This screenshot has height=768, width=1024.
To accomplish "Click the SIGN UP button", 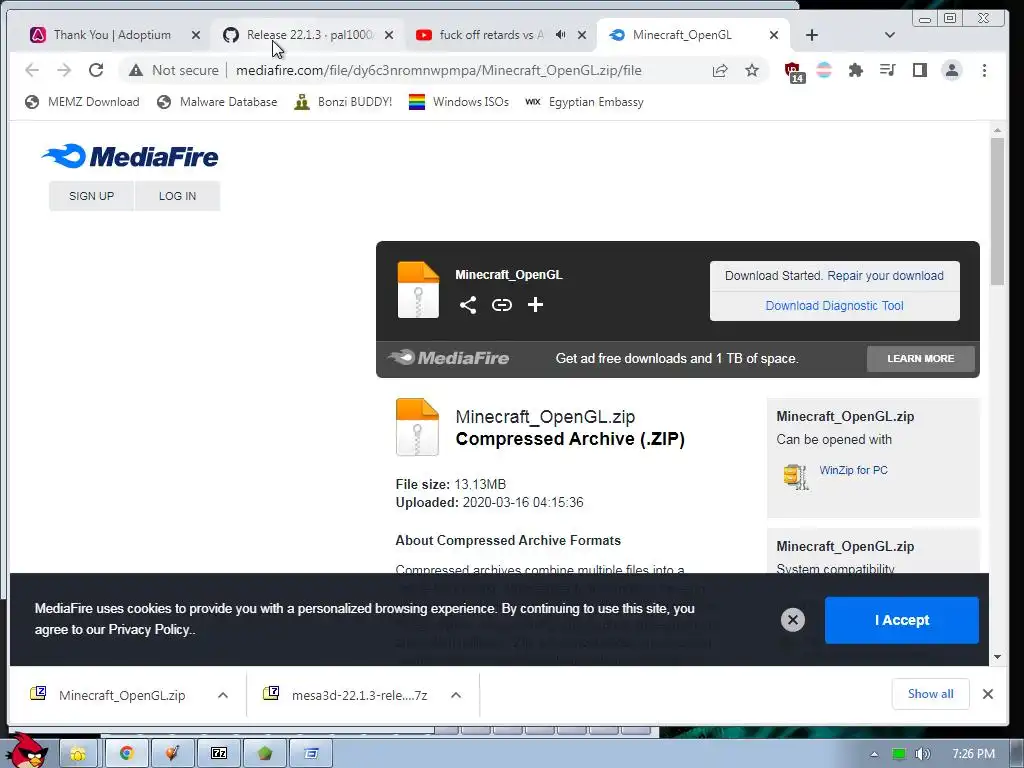I will click(x=91, y=196).
